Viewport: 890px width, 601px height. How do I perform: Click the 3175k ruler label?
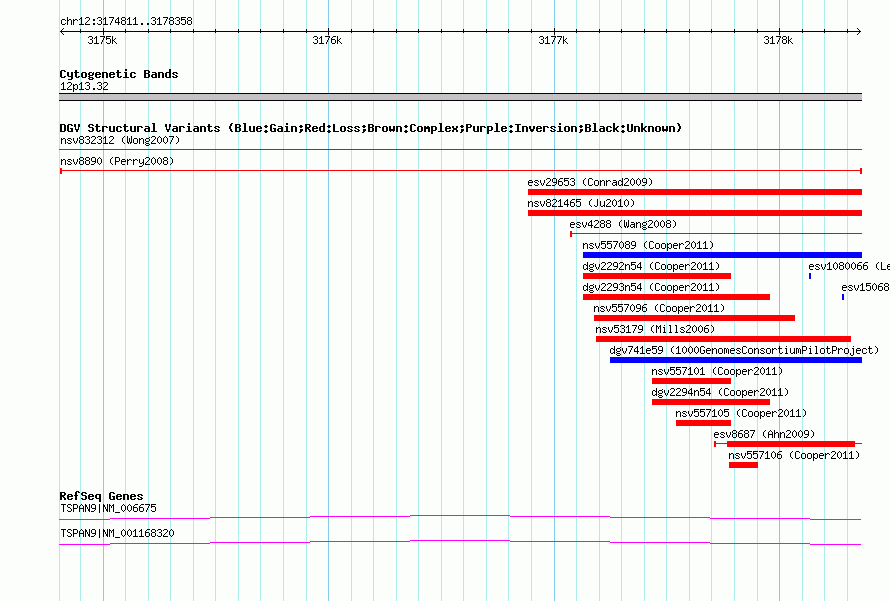click(x=102, y=40)
